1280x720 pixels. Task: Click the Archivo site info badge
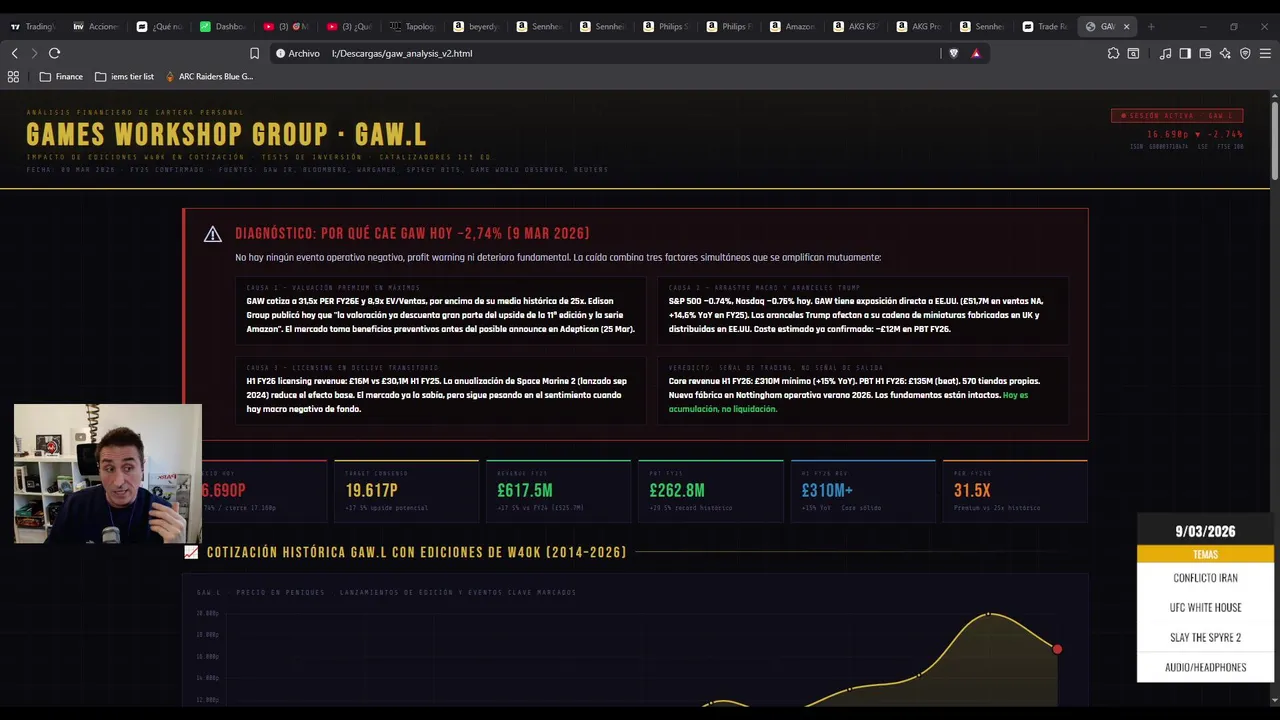(x=298, y=53)
